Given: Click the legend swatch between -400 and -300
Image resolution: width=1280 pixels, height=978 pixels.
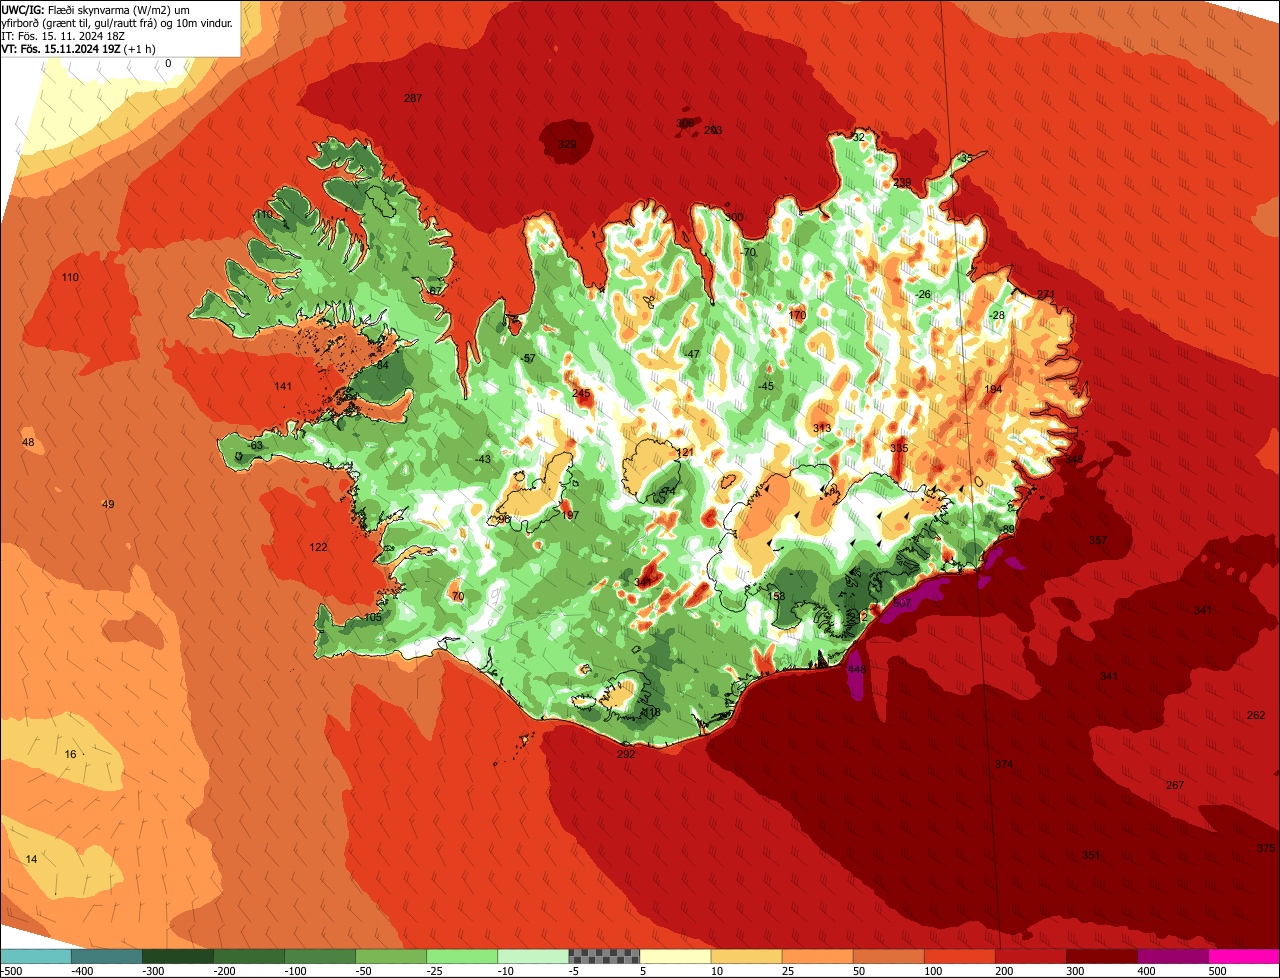Looking at the screenshot, I should (x=107, y=956).
